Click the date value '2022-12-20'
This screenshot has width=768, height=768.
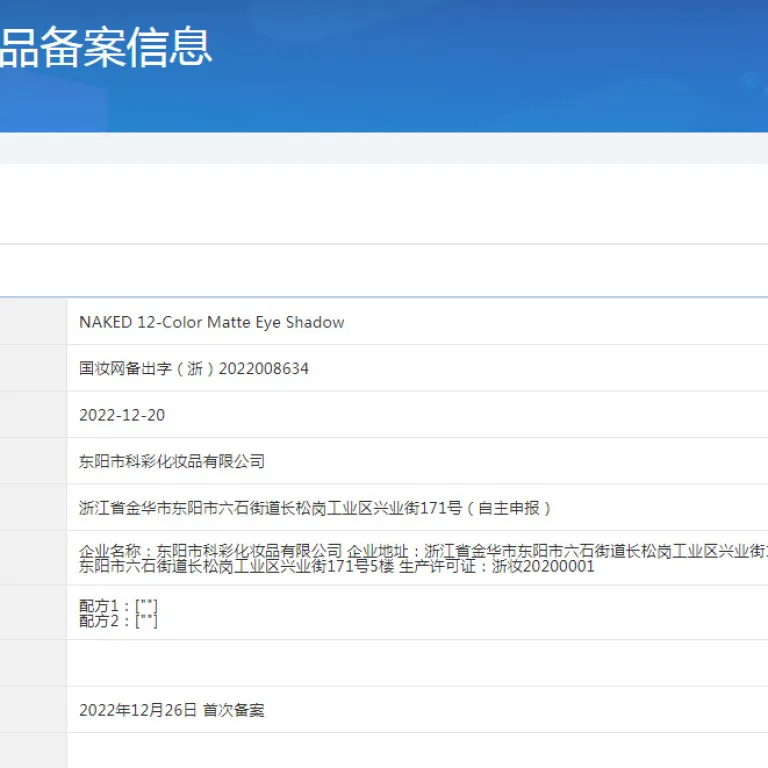(x=122, y=415)
